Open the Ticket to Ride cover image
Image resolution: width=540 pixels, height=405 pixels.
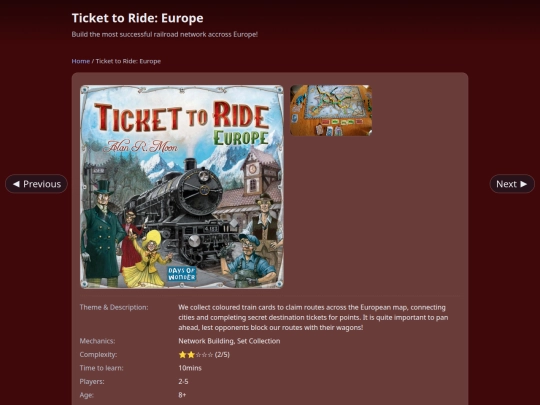(182, 187)
